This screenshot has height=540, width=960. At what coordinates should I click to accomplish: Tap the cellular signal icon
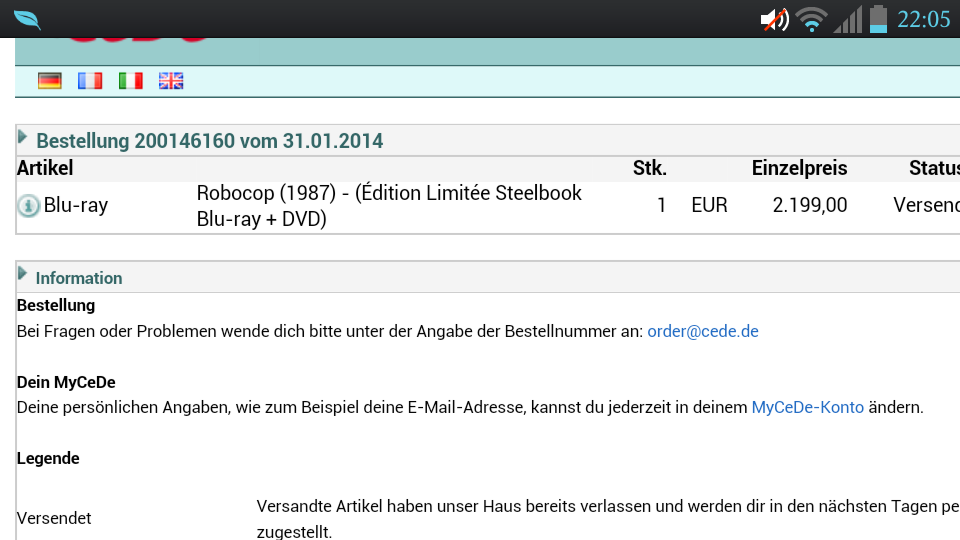coord(849,20)
